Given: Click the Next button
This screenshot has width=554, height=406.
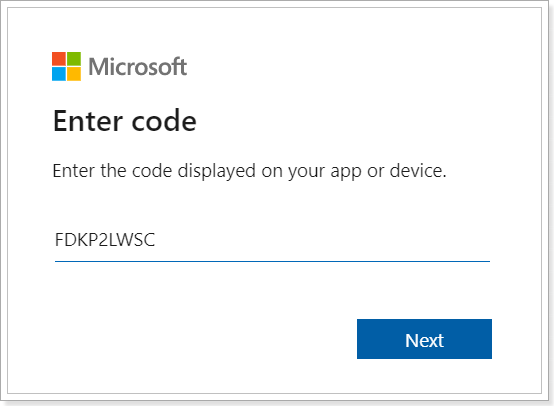Looking at the screenshot, I should point(424,339).
